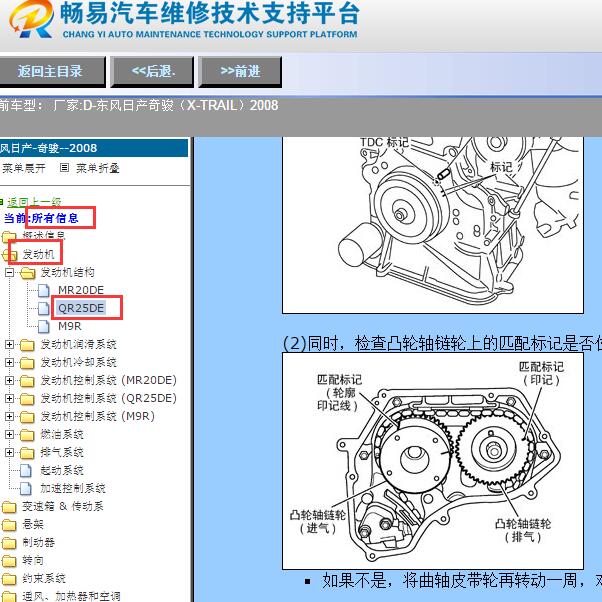
Task: Click the 约束系统 folder icon
Action: (x=9, y=579)
